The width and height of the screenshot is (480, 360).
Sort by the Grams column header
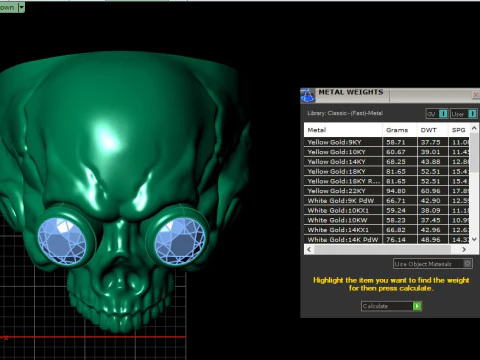coord(400,130)
